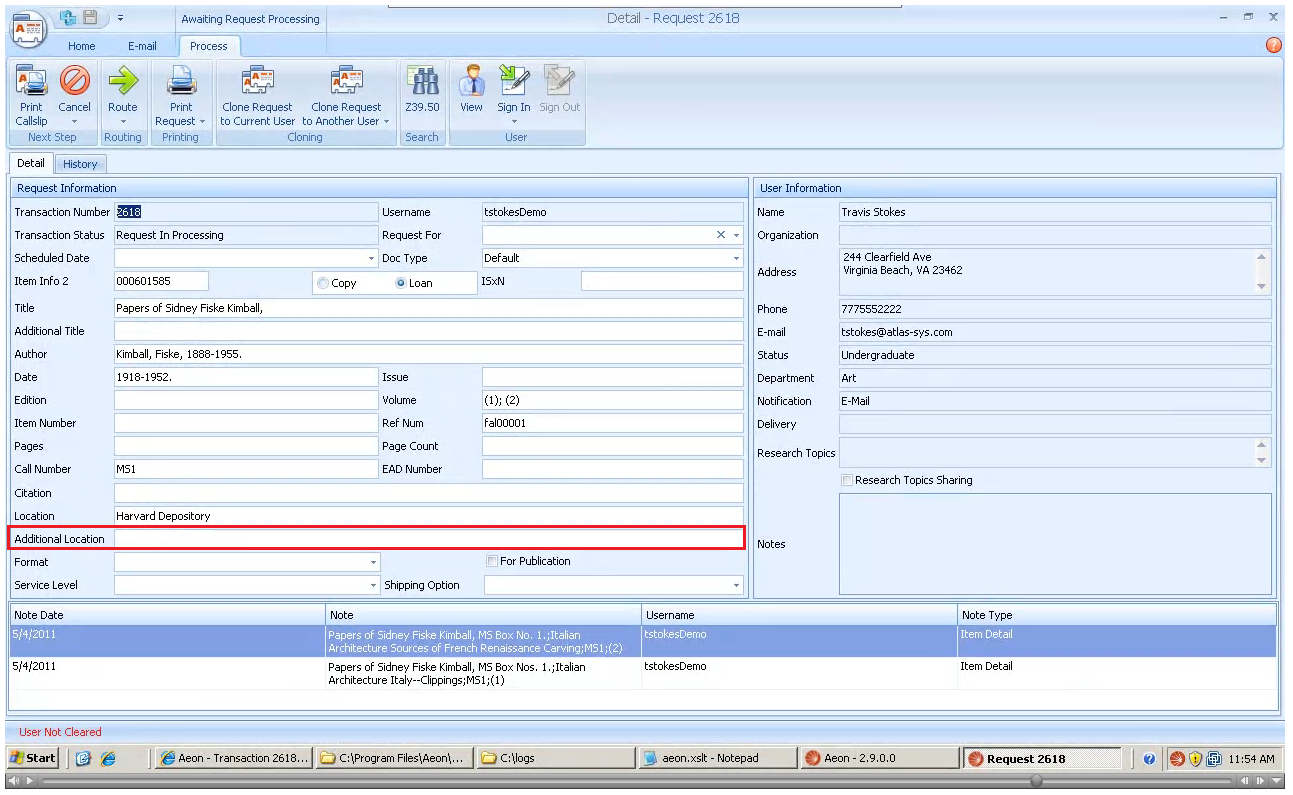Screen dimensions: 1293x795
Task: Click the Additional Location input field
Action: 428,539
